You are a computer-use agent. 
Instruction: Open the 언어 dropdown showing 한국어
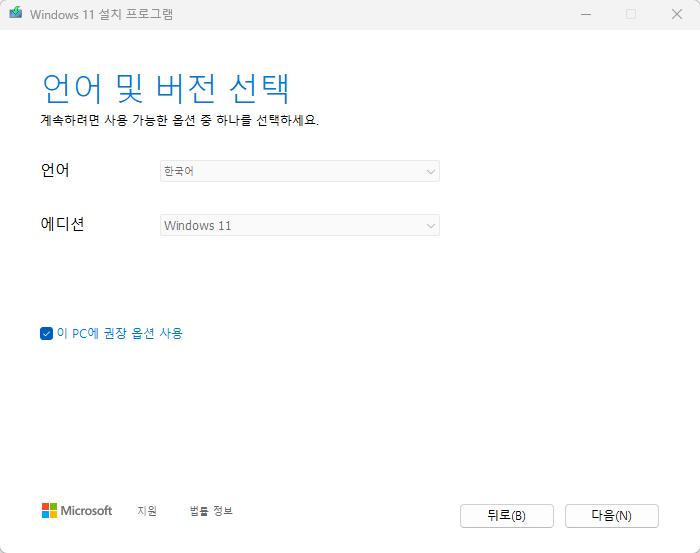(300, 171)
